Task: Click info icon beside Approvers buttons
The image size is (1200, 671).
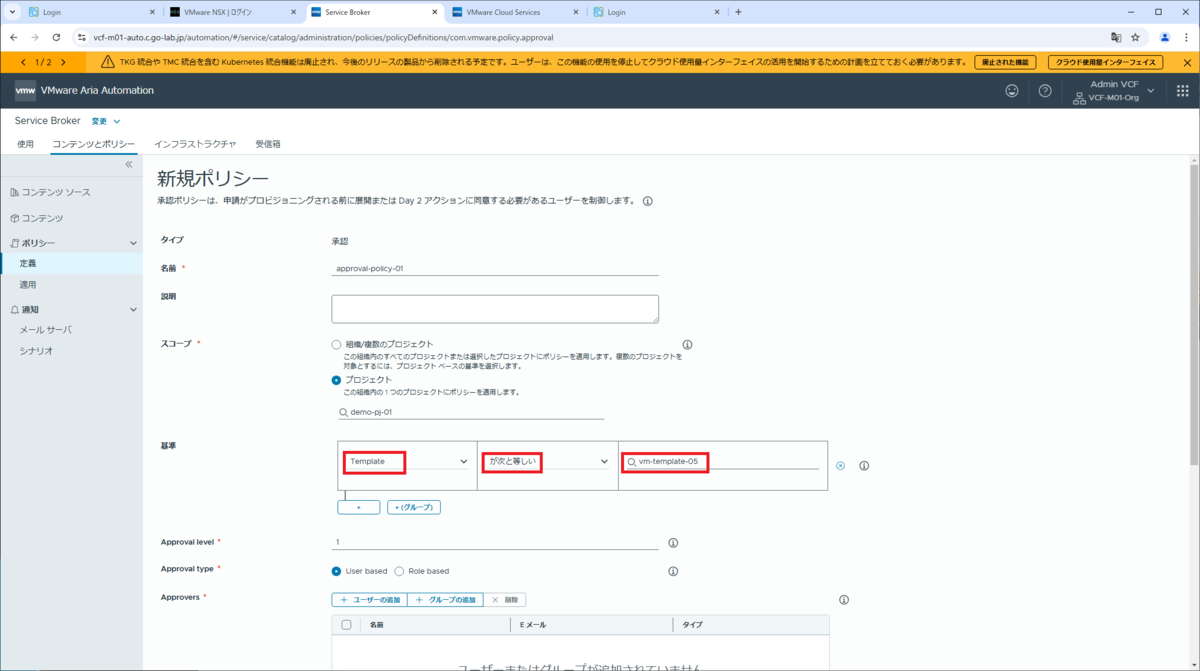Action: point(844,600)
